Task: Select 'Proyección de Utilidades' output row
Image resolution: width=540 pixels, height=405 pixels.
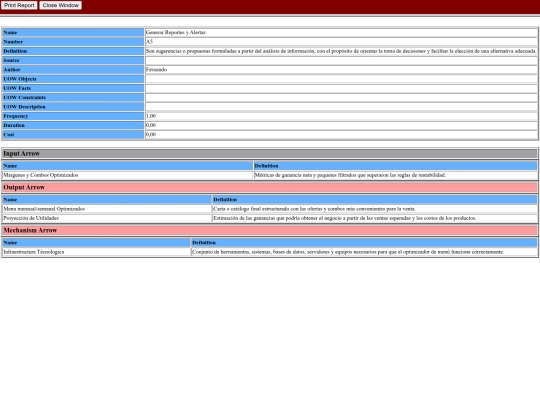Action: [107, 218]
